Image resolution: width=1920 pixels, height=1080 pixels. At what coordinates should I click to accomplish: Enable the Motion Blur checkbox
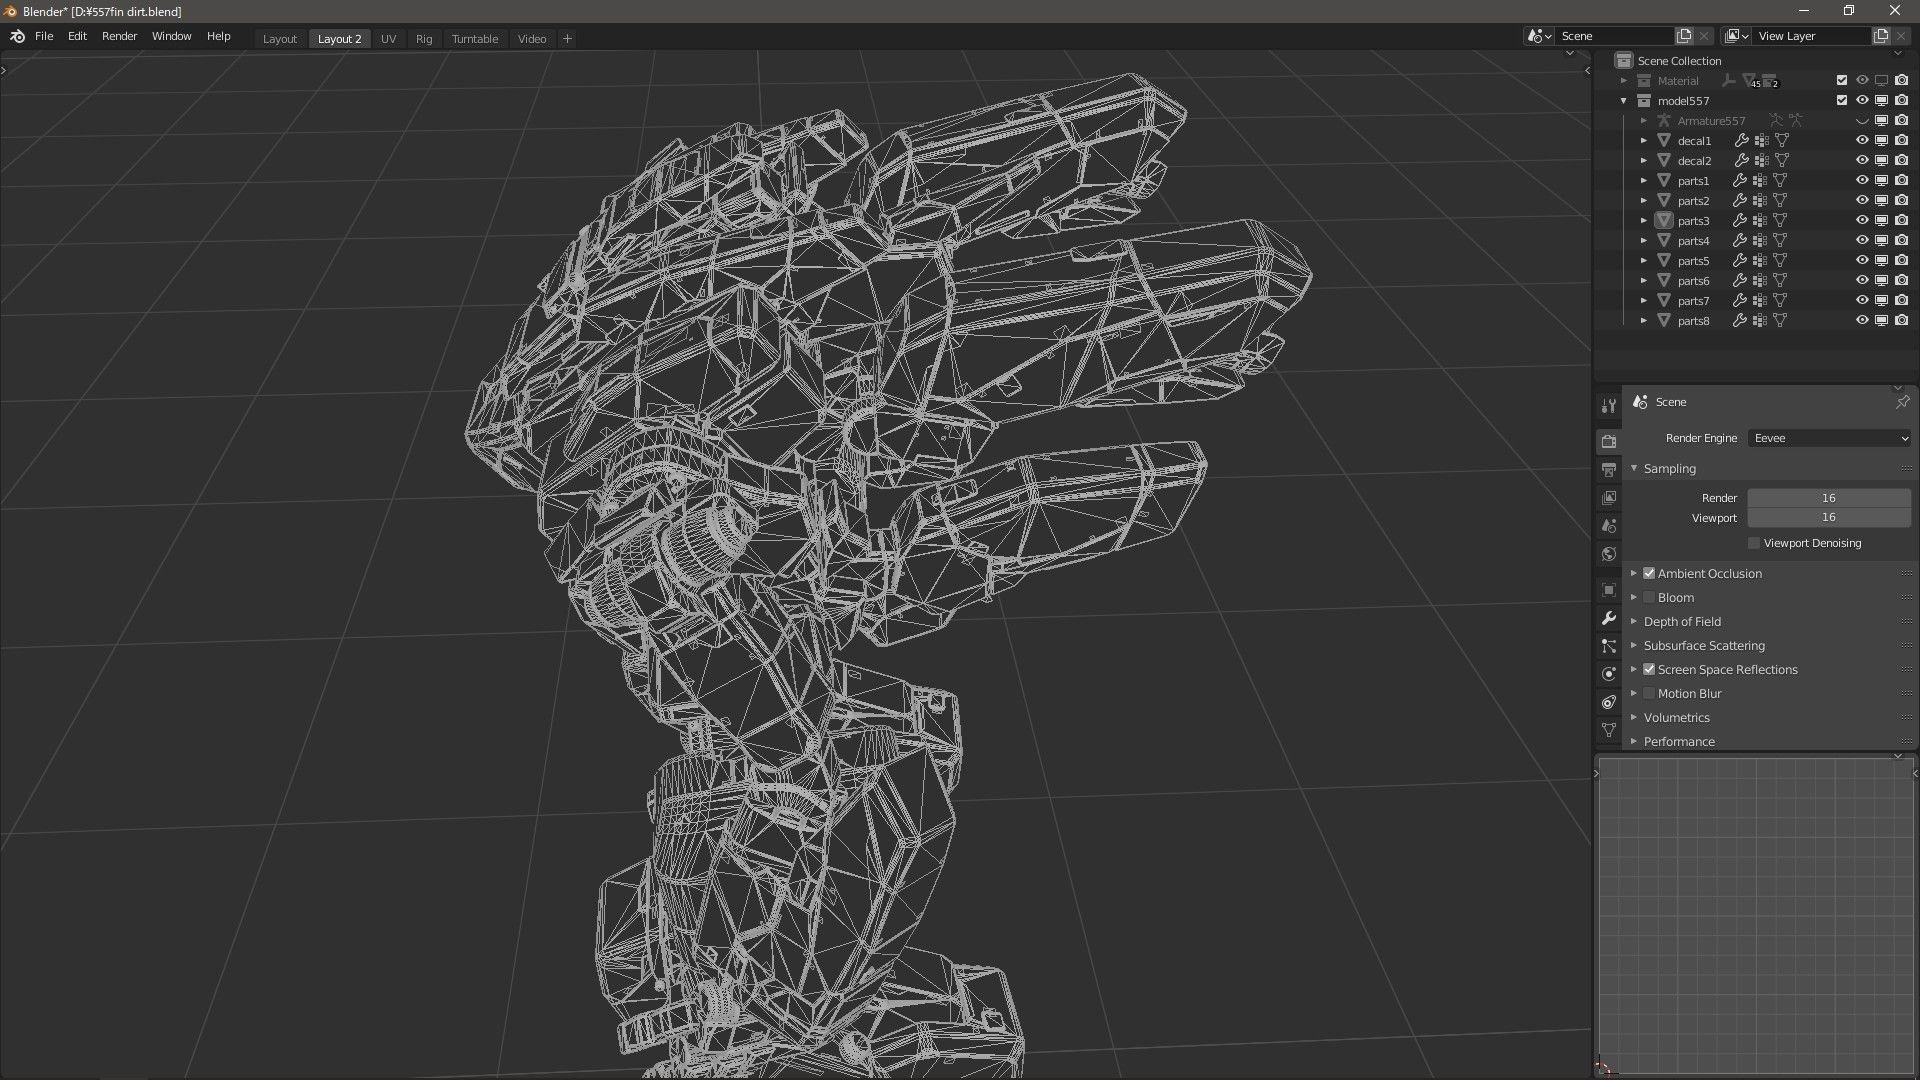(x=1649, y=693)
